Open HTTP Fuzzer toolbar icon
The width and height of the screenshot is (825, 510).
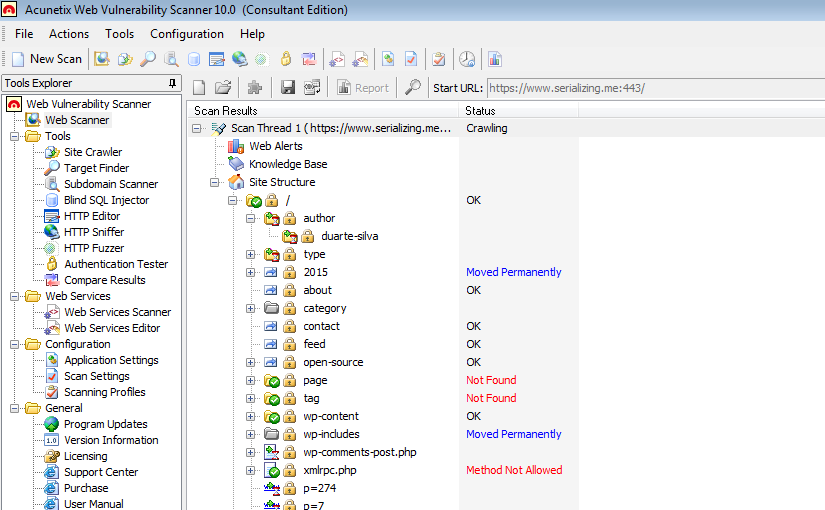[x=261, y=59]
